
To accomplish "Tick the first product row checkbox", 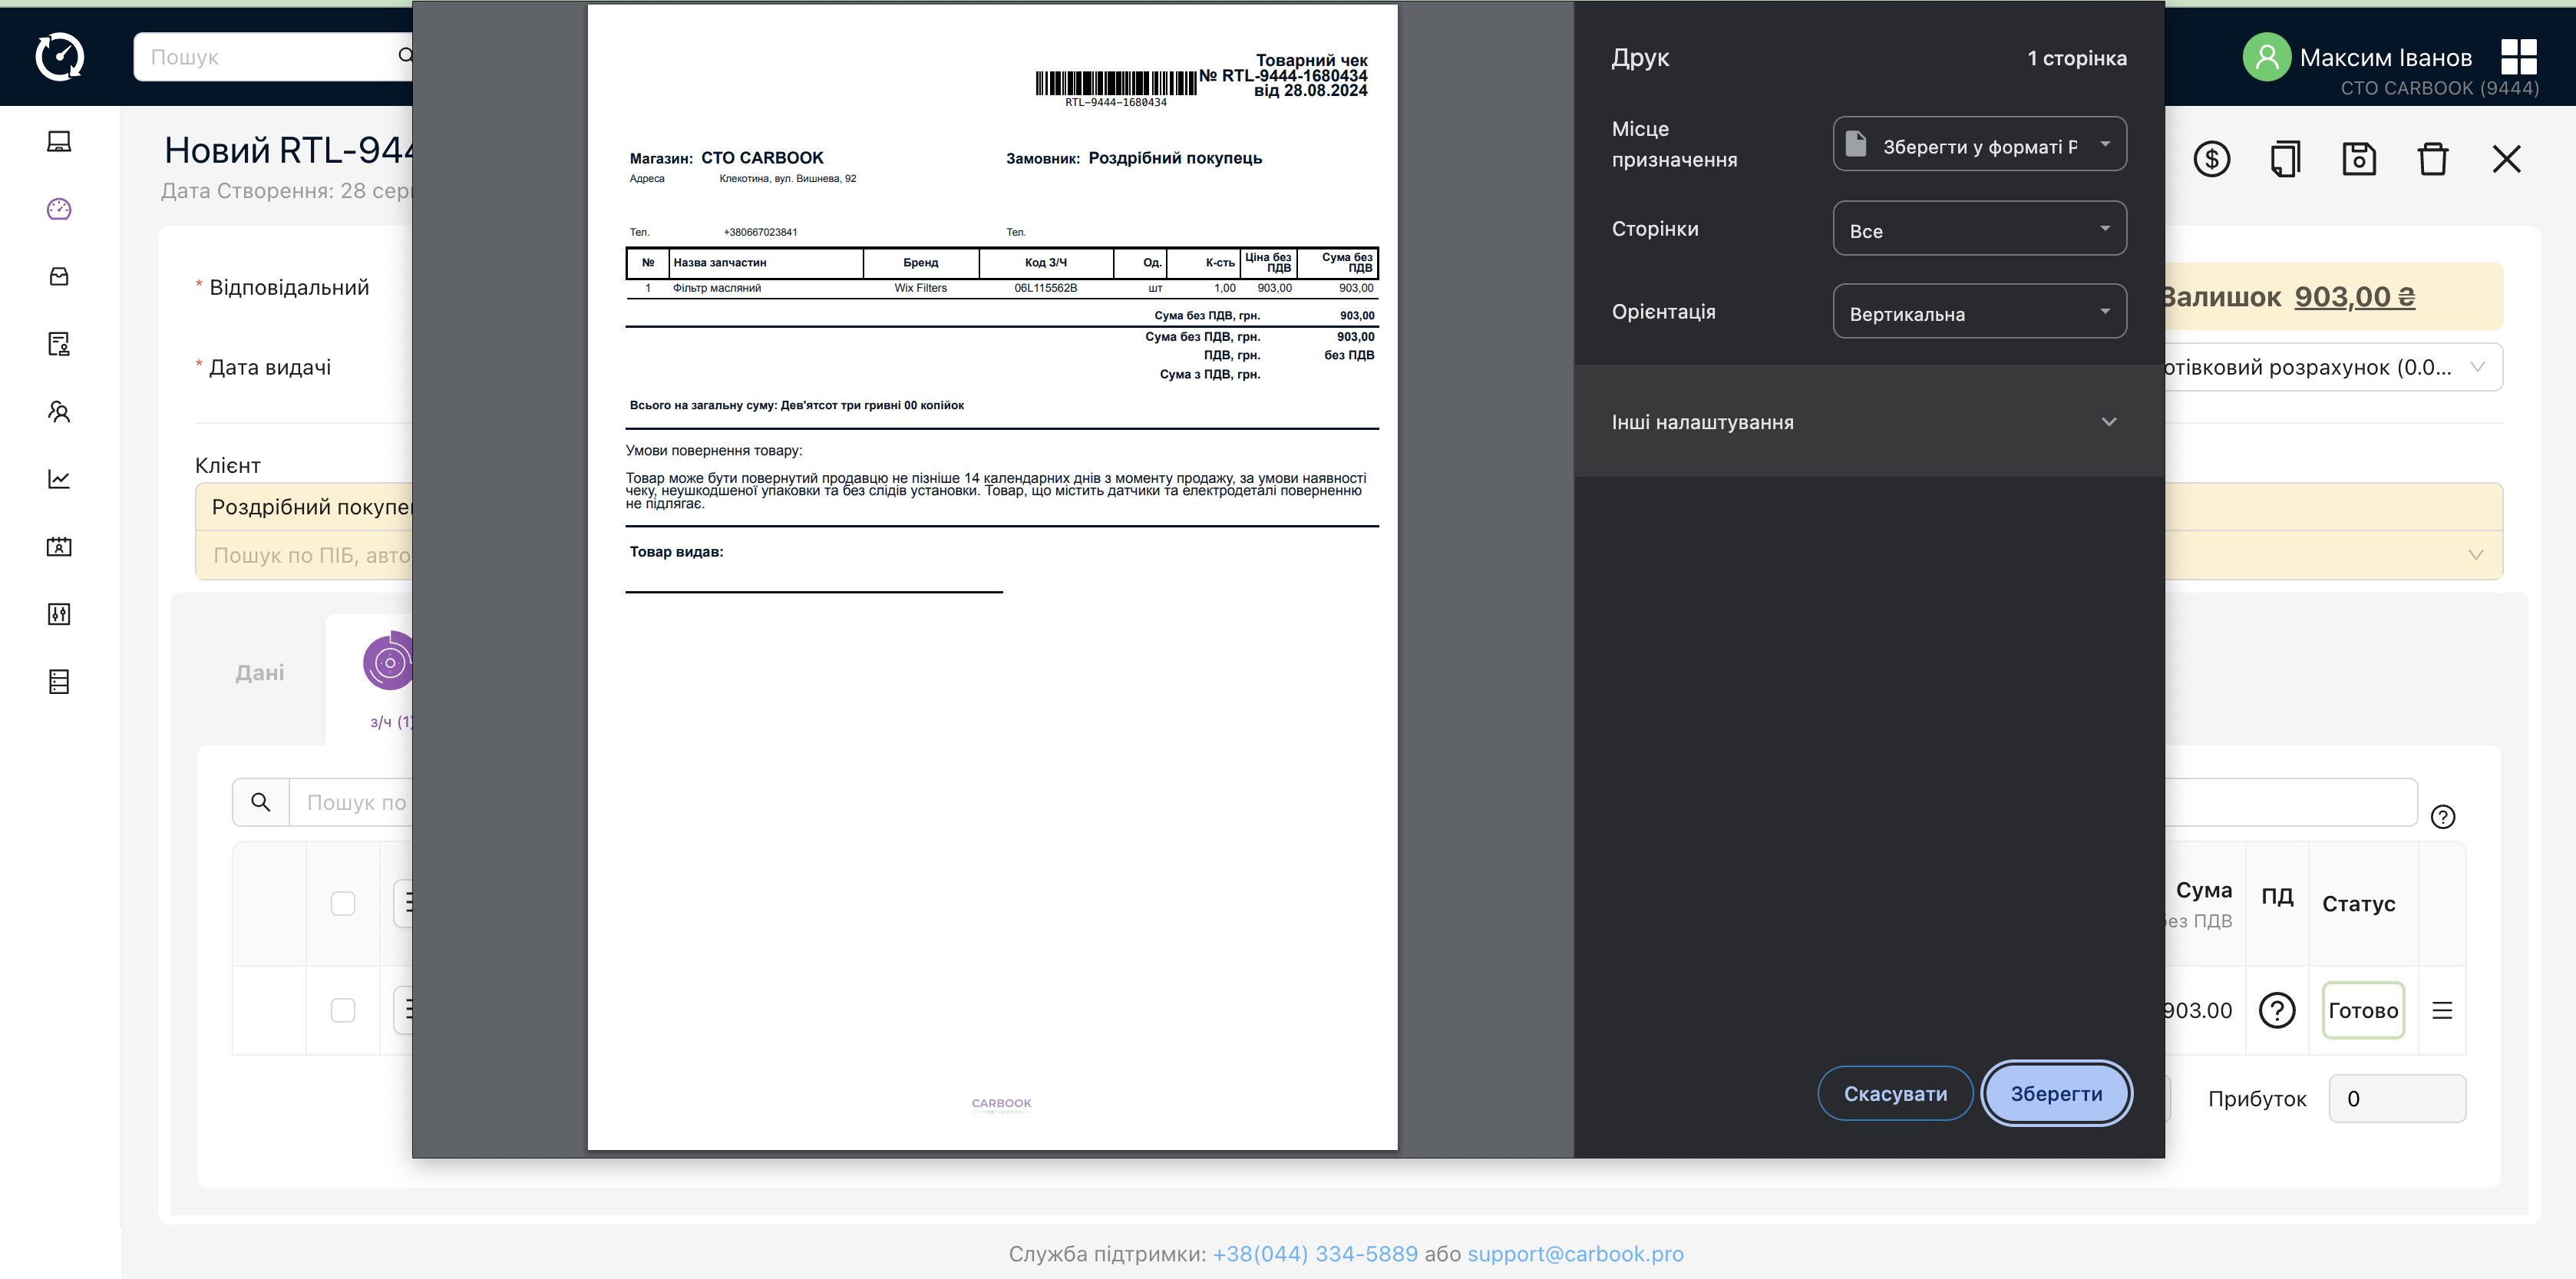I will tap(343, 1010).
